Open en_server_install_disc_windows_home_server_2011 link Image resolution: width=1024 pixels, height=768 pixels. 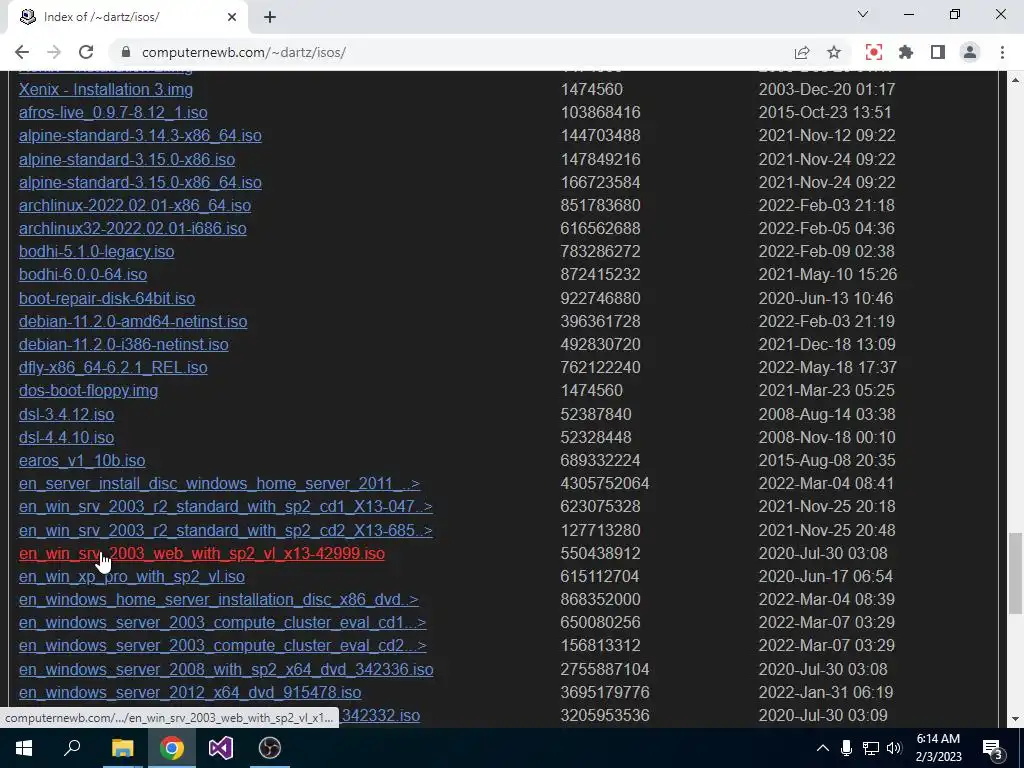[219, 484]
